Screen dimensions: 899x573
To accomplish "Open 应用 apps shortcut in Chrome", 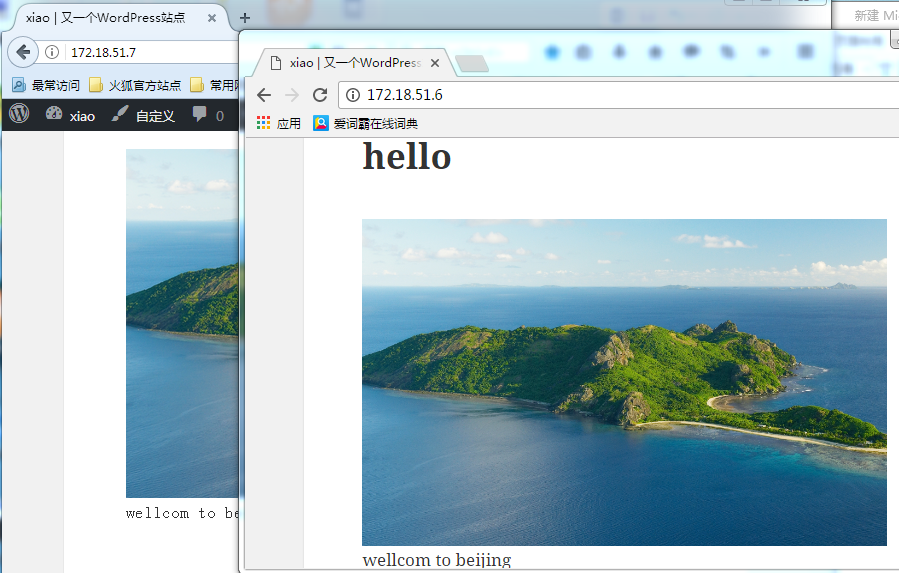I will [279, 123].
